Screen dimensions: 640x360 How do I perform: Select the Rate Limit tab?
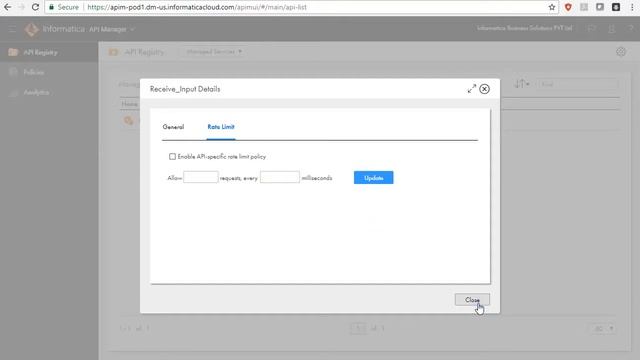(x=221, y=127)
